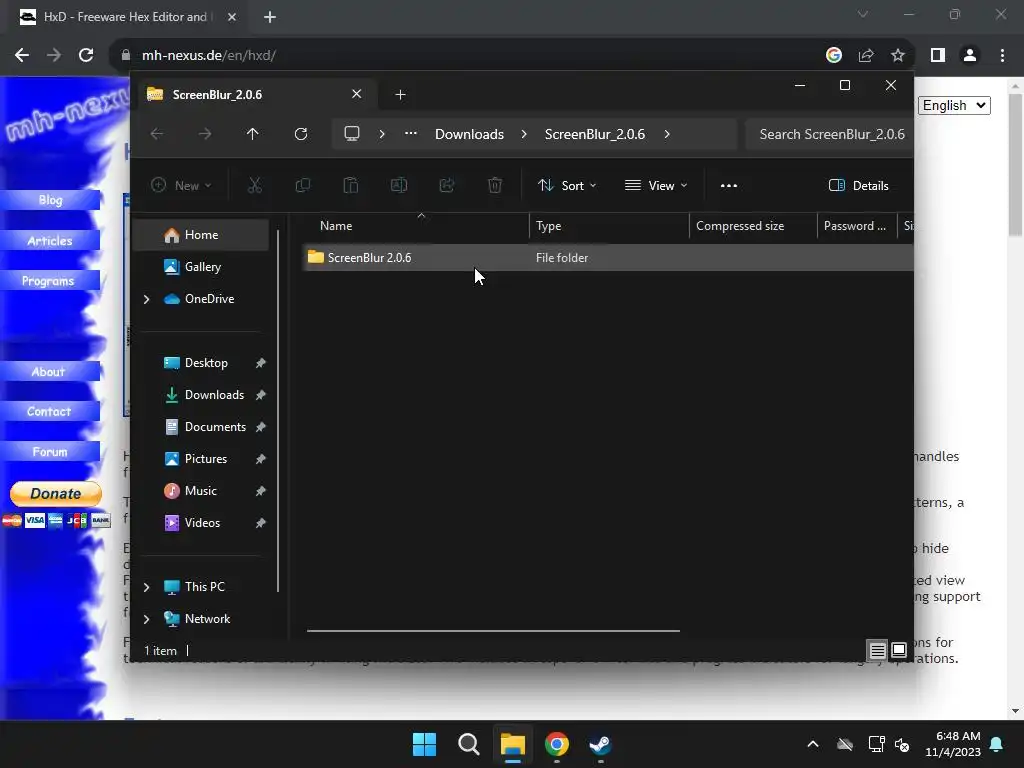Go back in Chrome browser

click(22, 56)
